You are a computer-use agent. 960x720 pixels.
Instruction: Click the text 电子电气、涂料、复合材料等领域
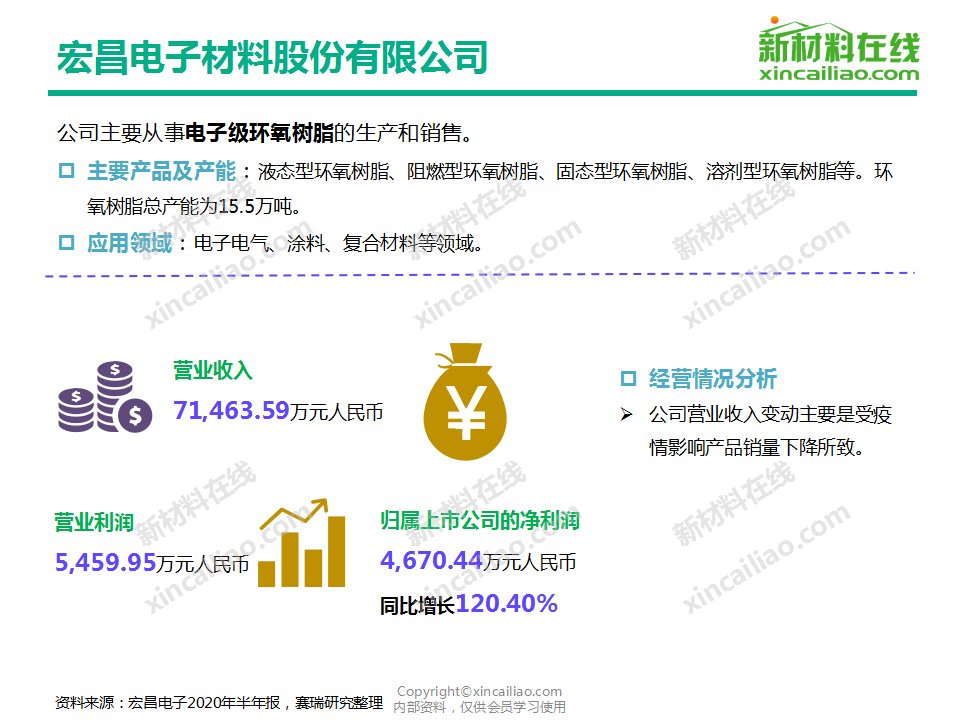tap(338, 243)
